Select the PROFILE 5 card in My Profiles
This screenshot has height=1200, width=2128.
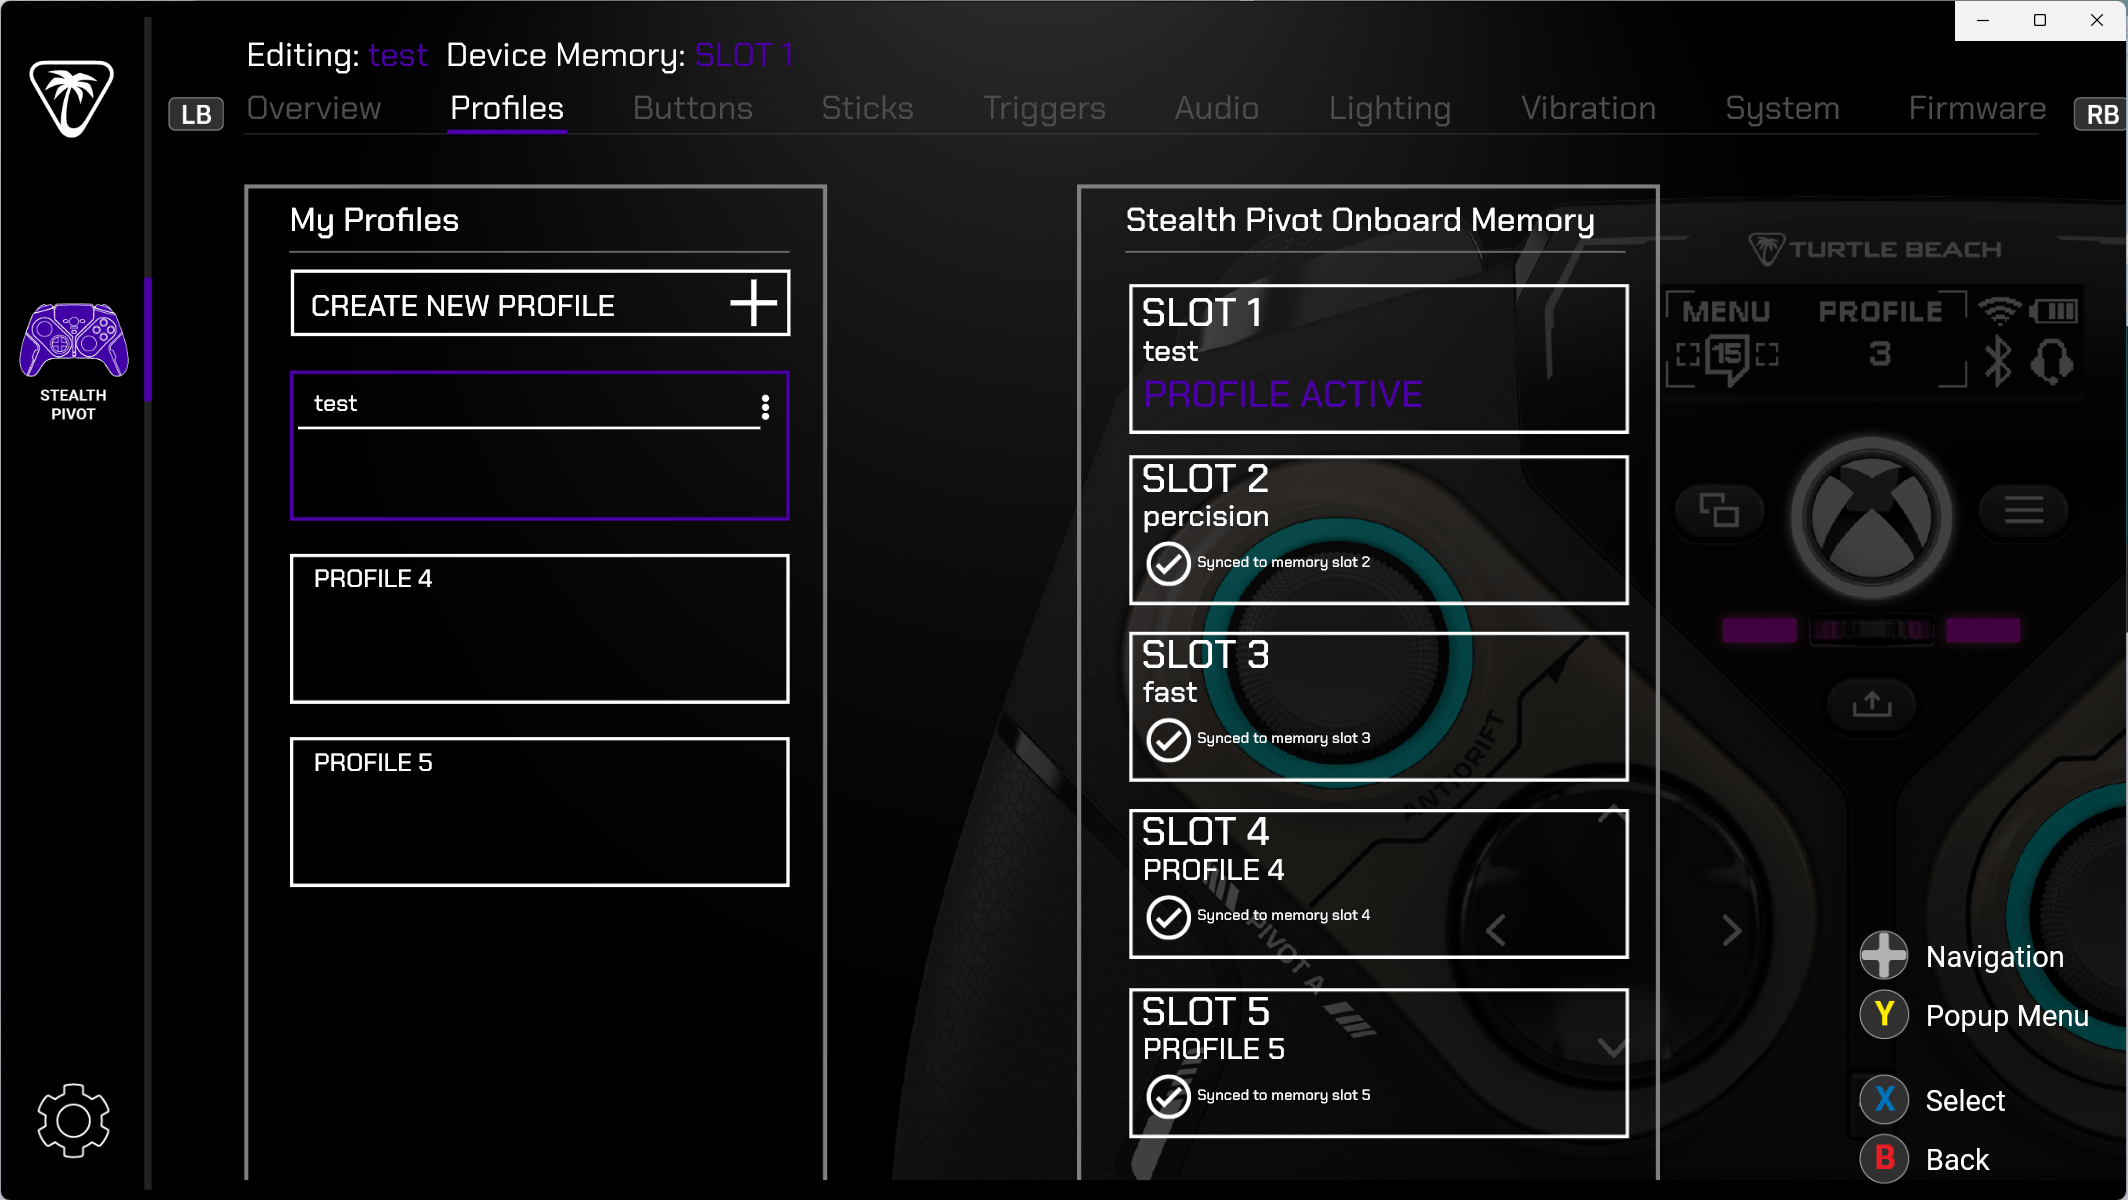[540, 812]
